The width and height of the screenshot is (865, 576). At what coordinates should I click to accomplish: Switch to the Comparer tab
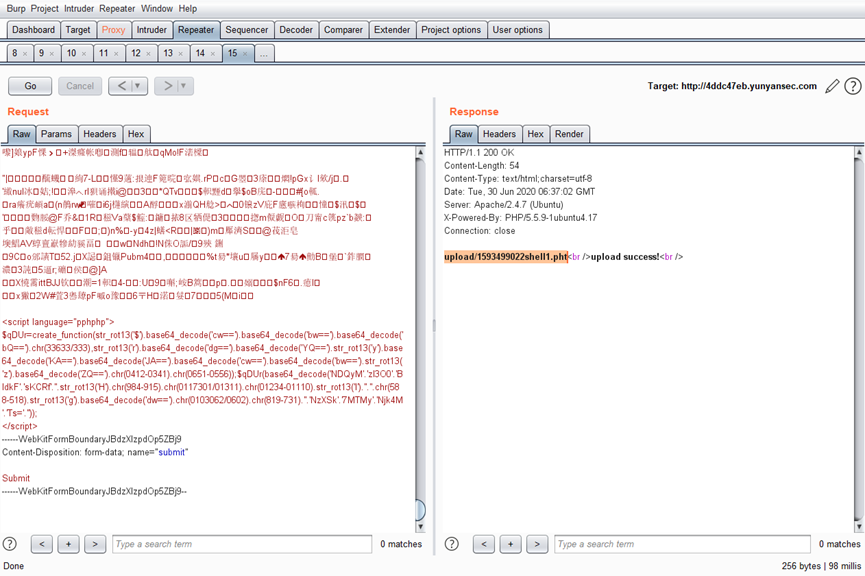(x=343, y=30)
